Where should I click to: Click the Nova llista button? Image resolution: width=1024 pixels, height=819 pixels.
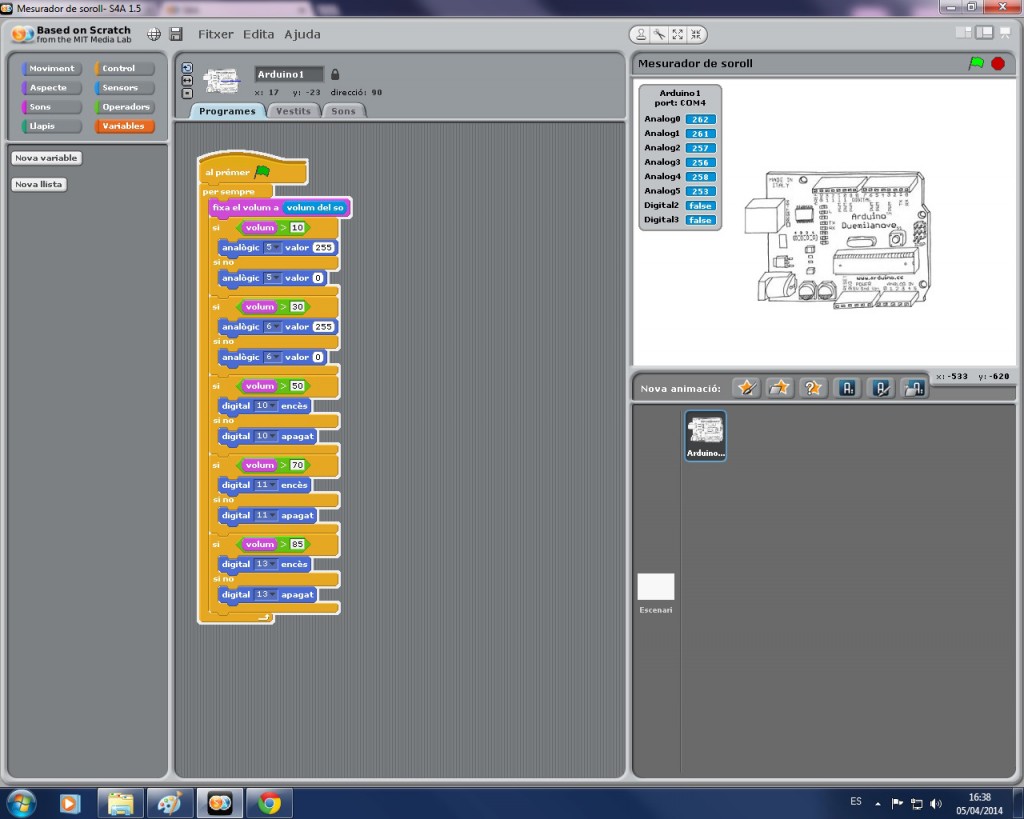click(39, 183)
